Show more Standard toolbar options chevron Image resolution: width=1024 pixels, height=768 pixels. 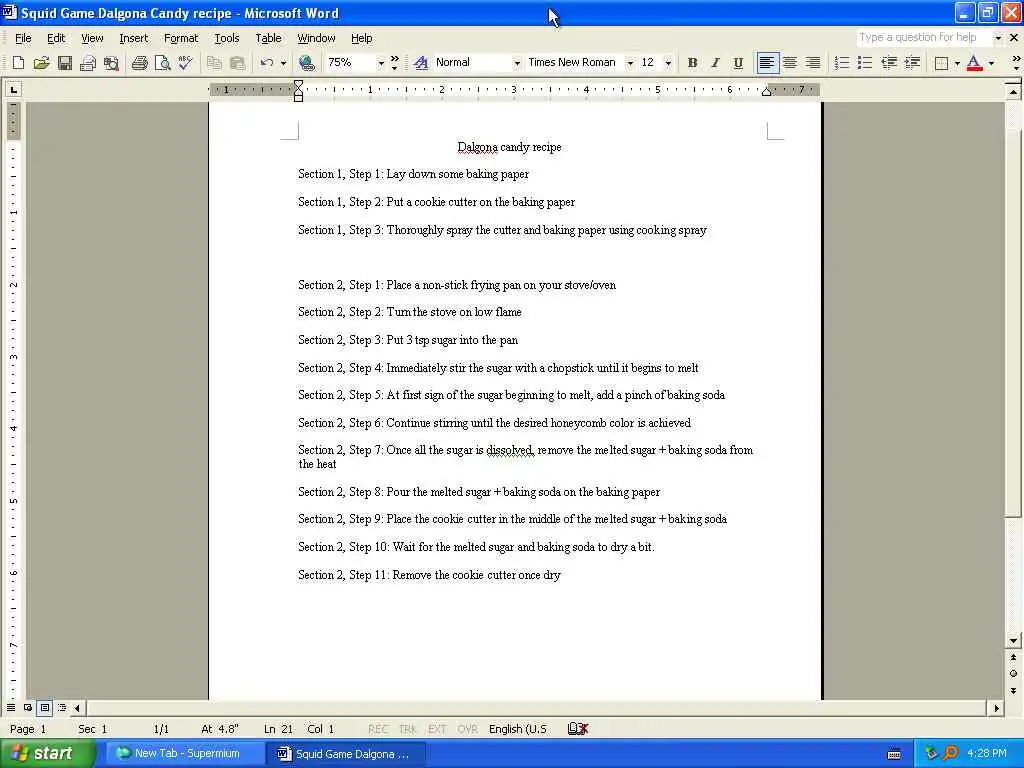coord(394,63)
